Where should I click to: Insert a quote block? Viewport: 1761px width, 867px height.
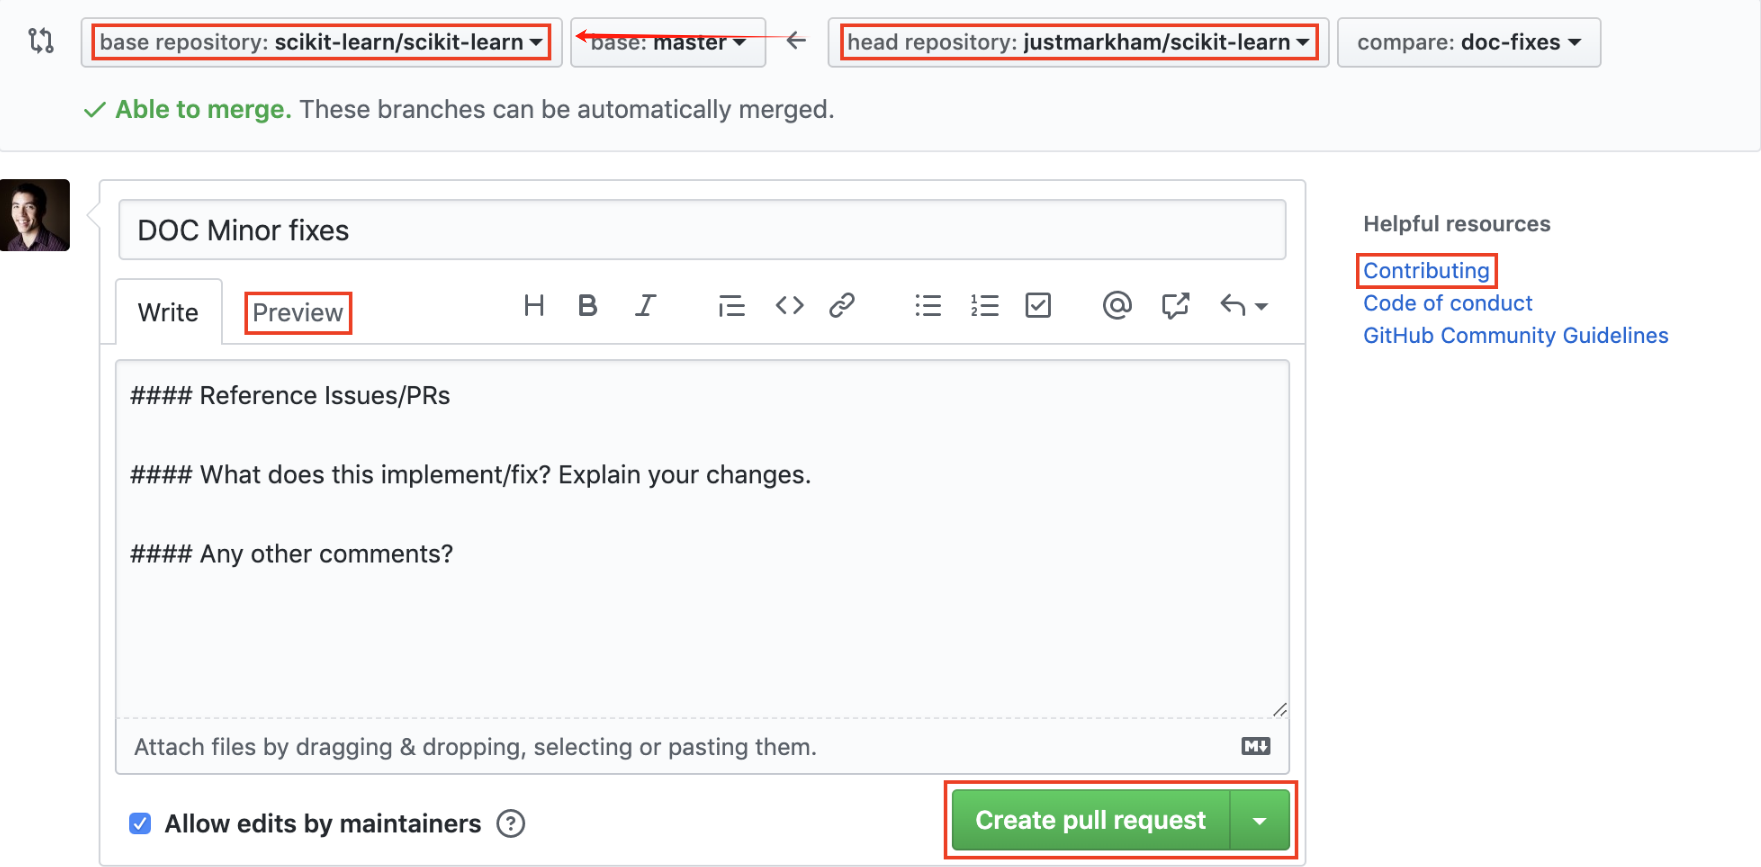(731, 306)
